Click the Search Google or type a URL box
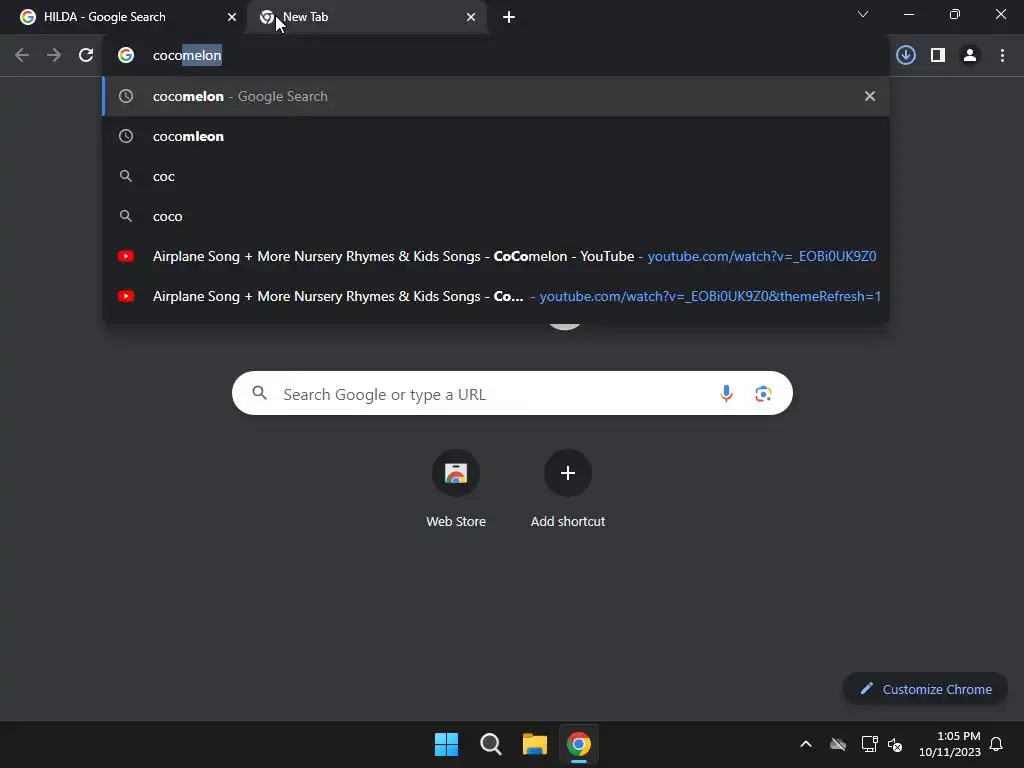 (512, 393)
